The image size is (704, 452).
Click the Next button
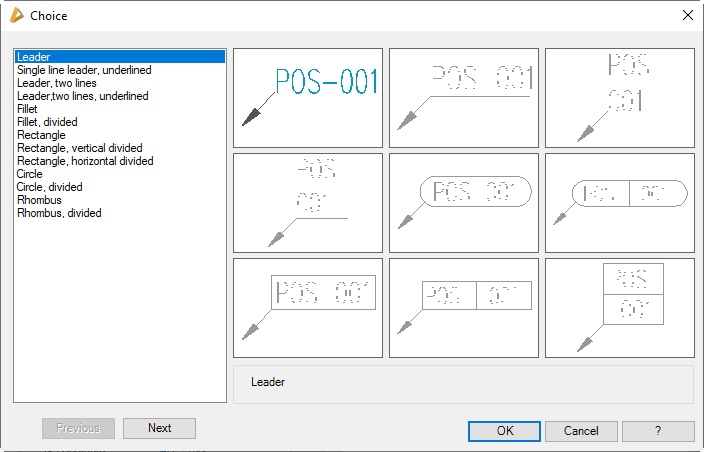(159, 428)
